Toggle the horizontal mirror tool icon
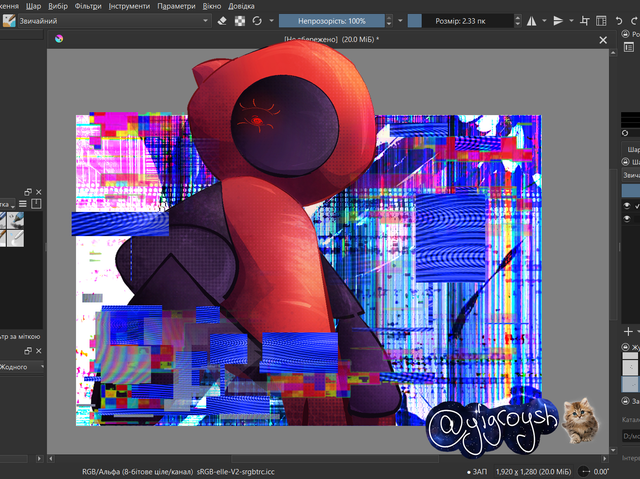Screen dimensions: 640x479 click(x=531, y=21)
